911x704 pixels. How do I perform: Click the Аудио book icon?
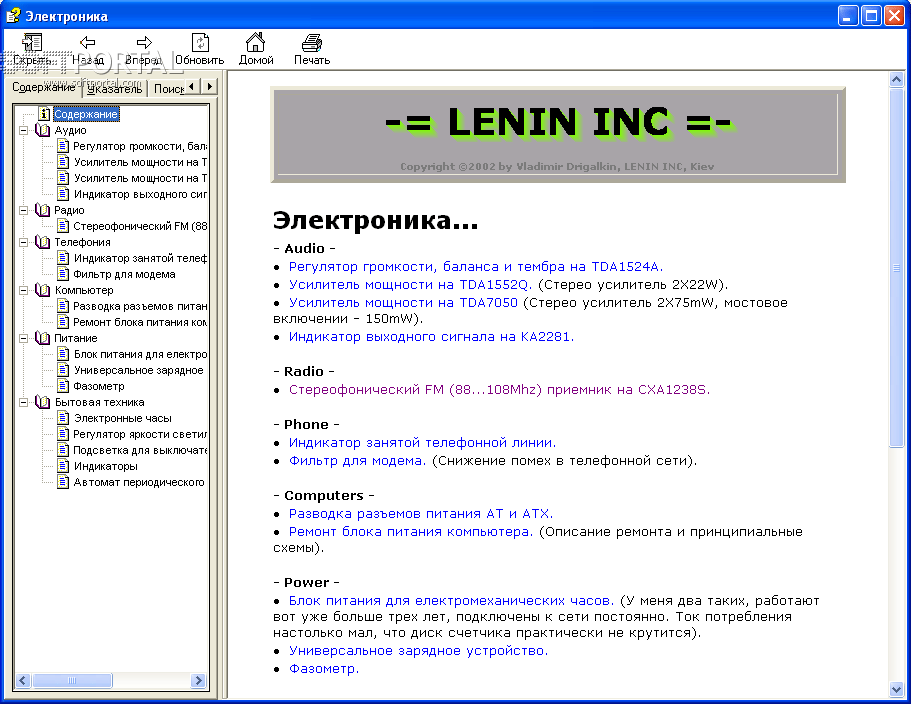click(42, 130)
